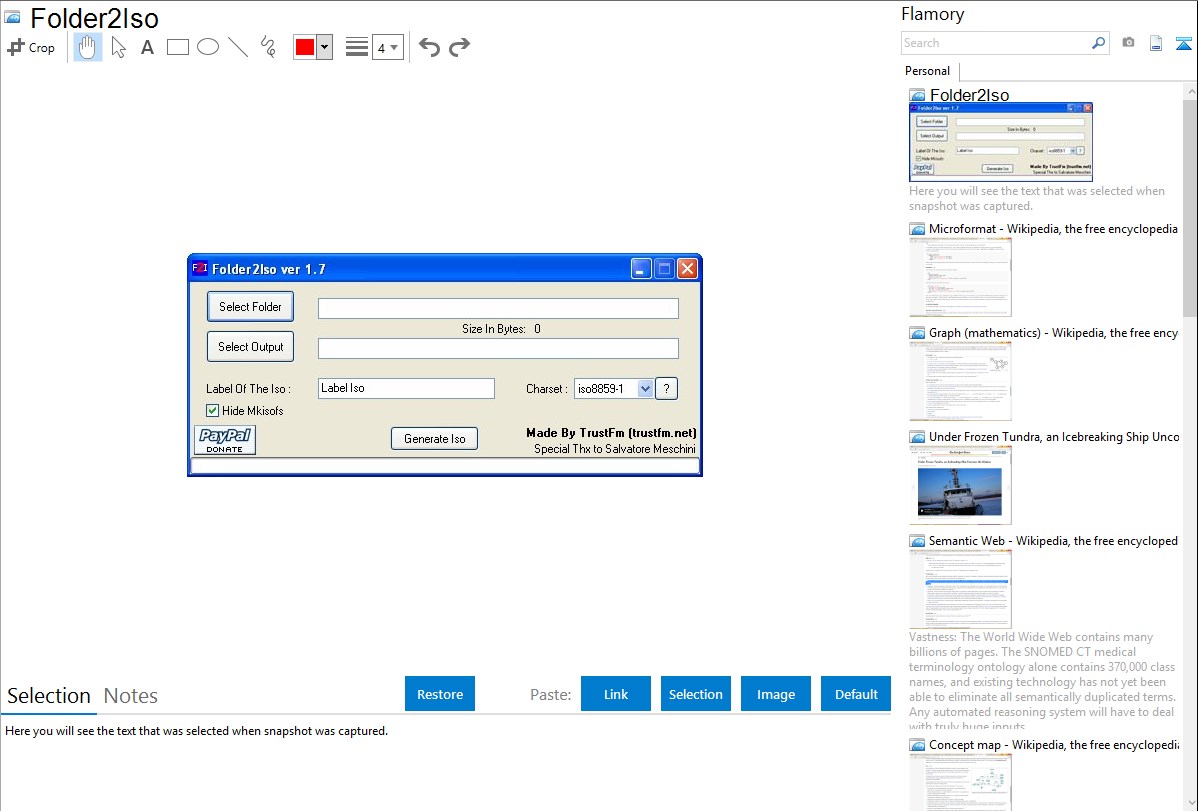Click the Paste Link button

point(616,694)
